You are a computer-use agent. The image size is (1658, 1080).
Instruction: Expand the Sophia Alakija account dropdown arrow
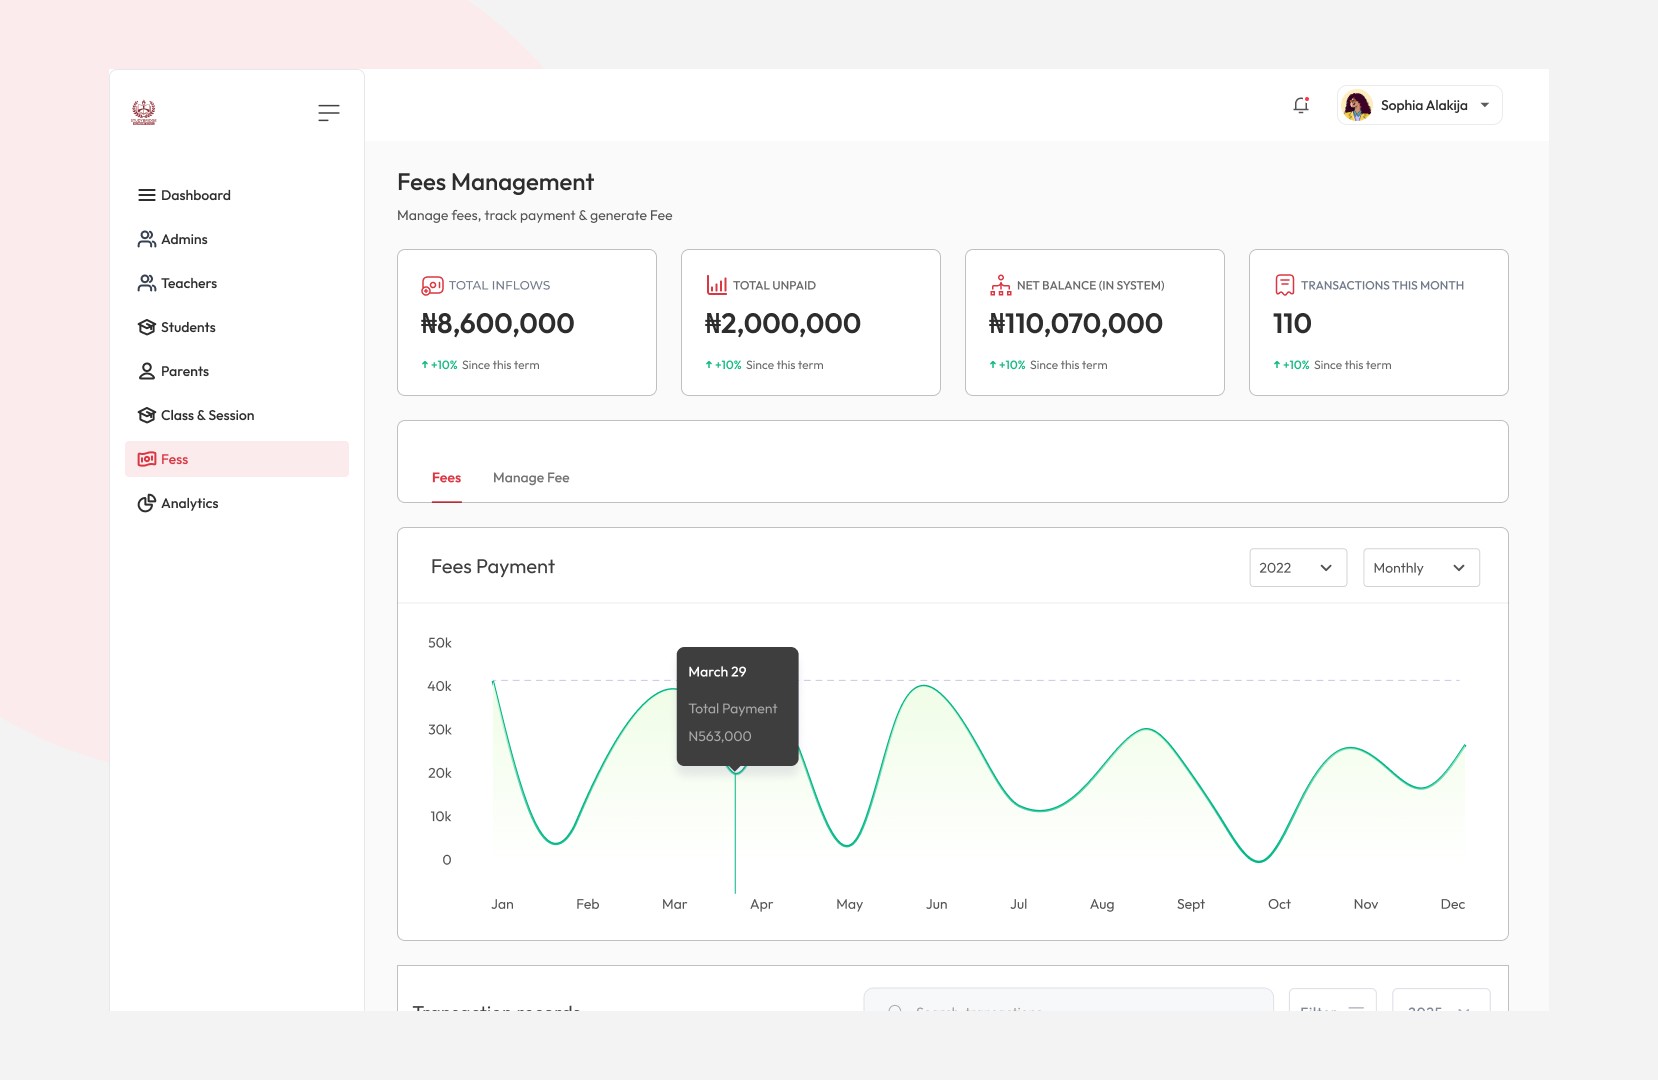[x=1485, y=105]
